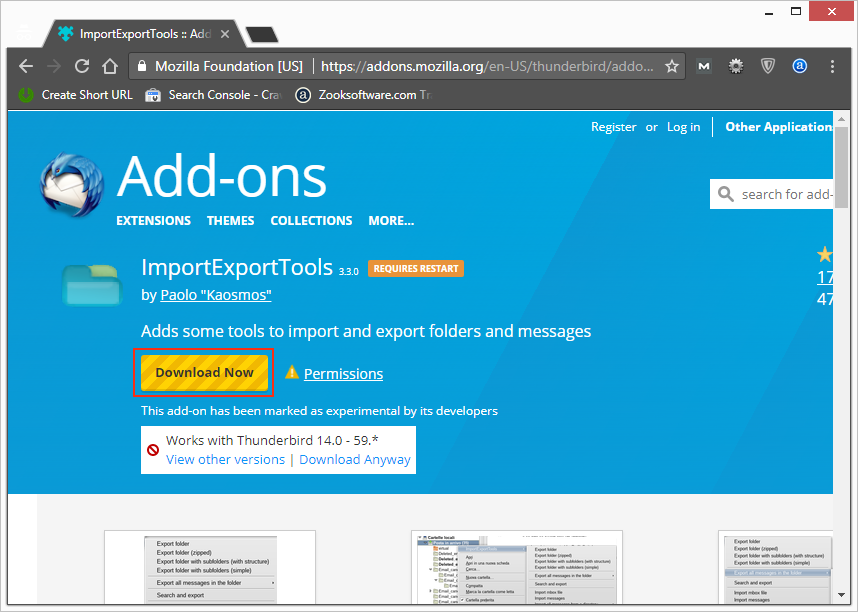Click the View other versions link
Viewport: 858px width, 612px height.
point(225,459)
